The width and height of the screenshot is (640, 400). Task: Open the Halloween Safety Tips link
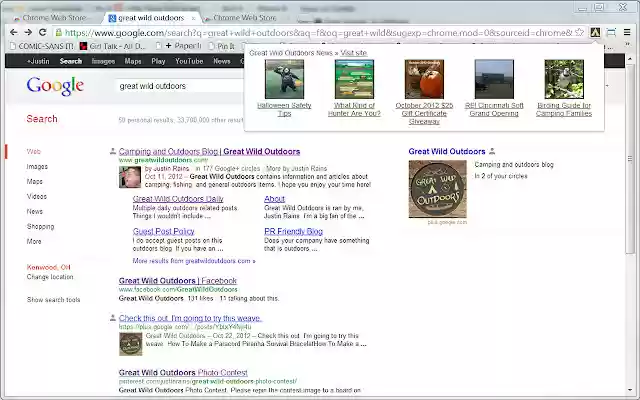pos(284,109)
